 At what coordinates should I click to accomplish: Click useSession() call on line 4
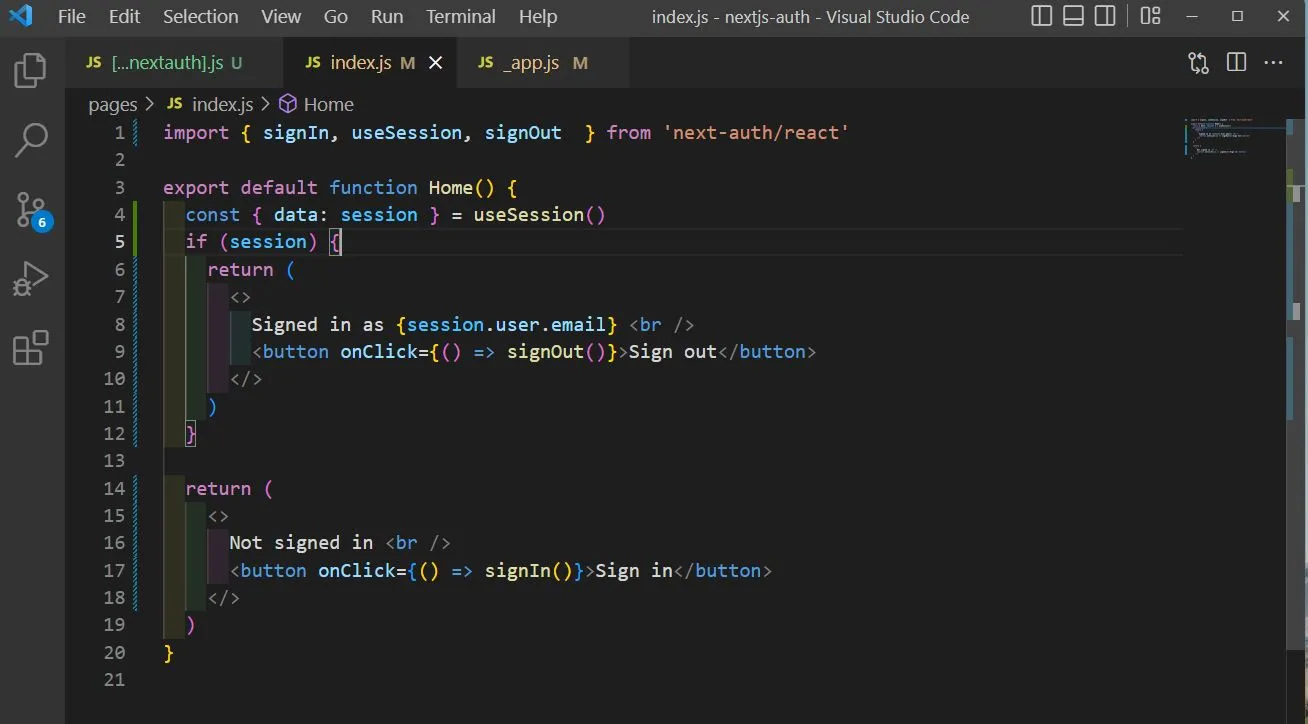click(x=540, y=215)
